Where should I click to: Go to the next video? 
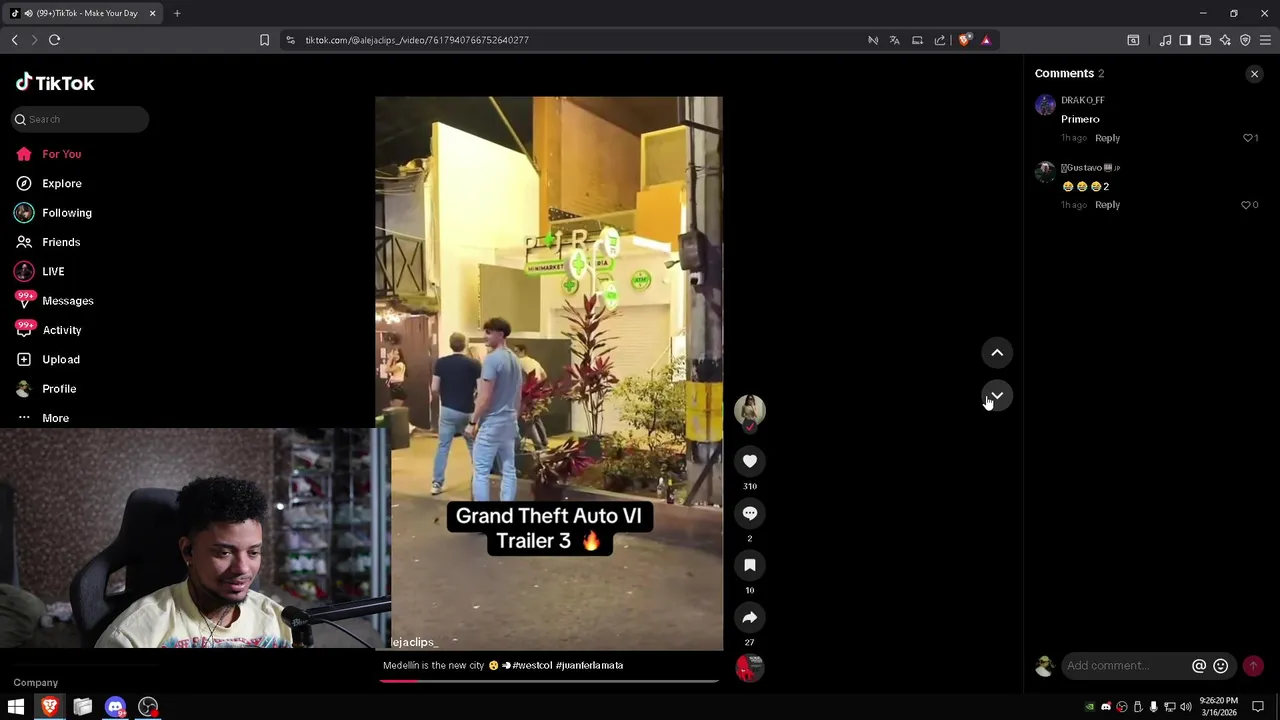(997, 396)
